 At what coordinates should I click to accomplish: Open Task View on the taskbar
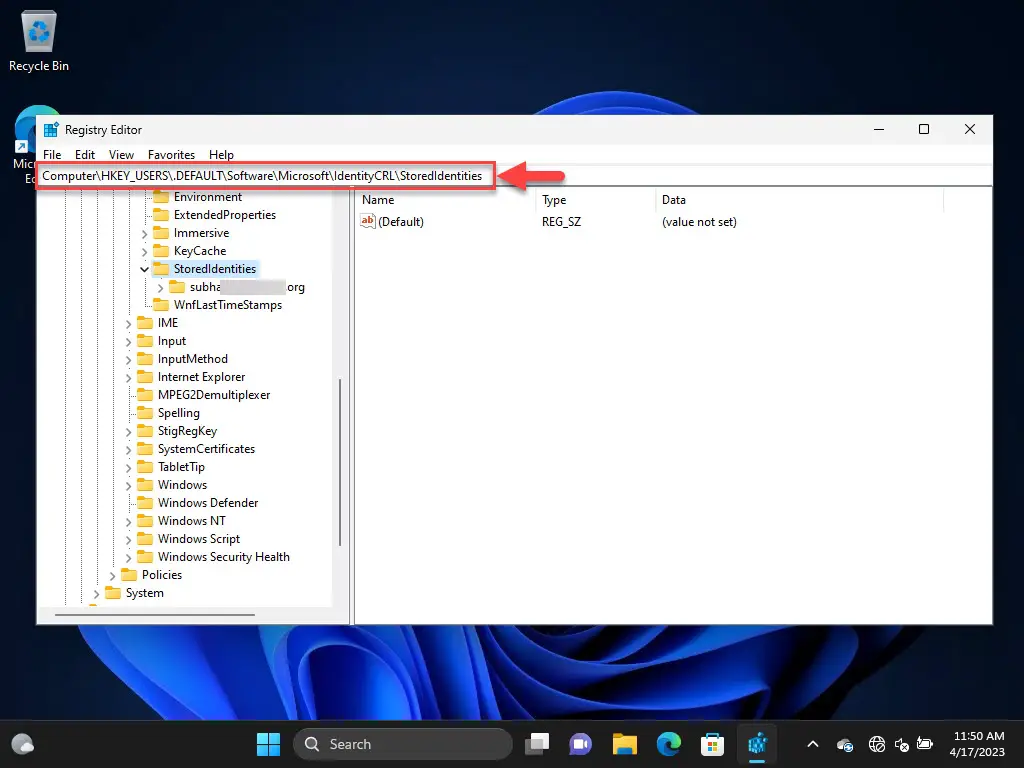point(537,744)
